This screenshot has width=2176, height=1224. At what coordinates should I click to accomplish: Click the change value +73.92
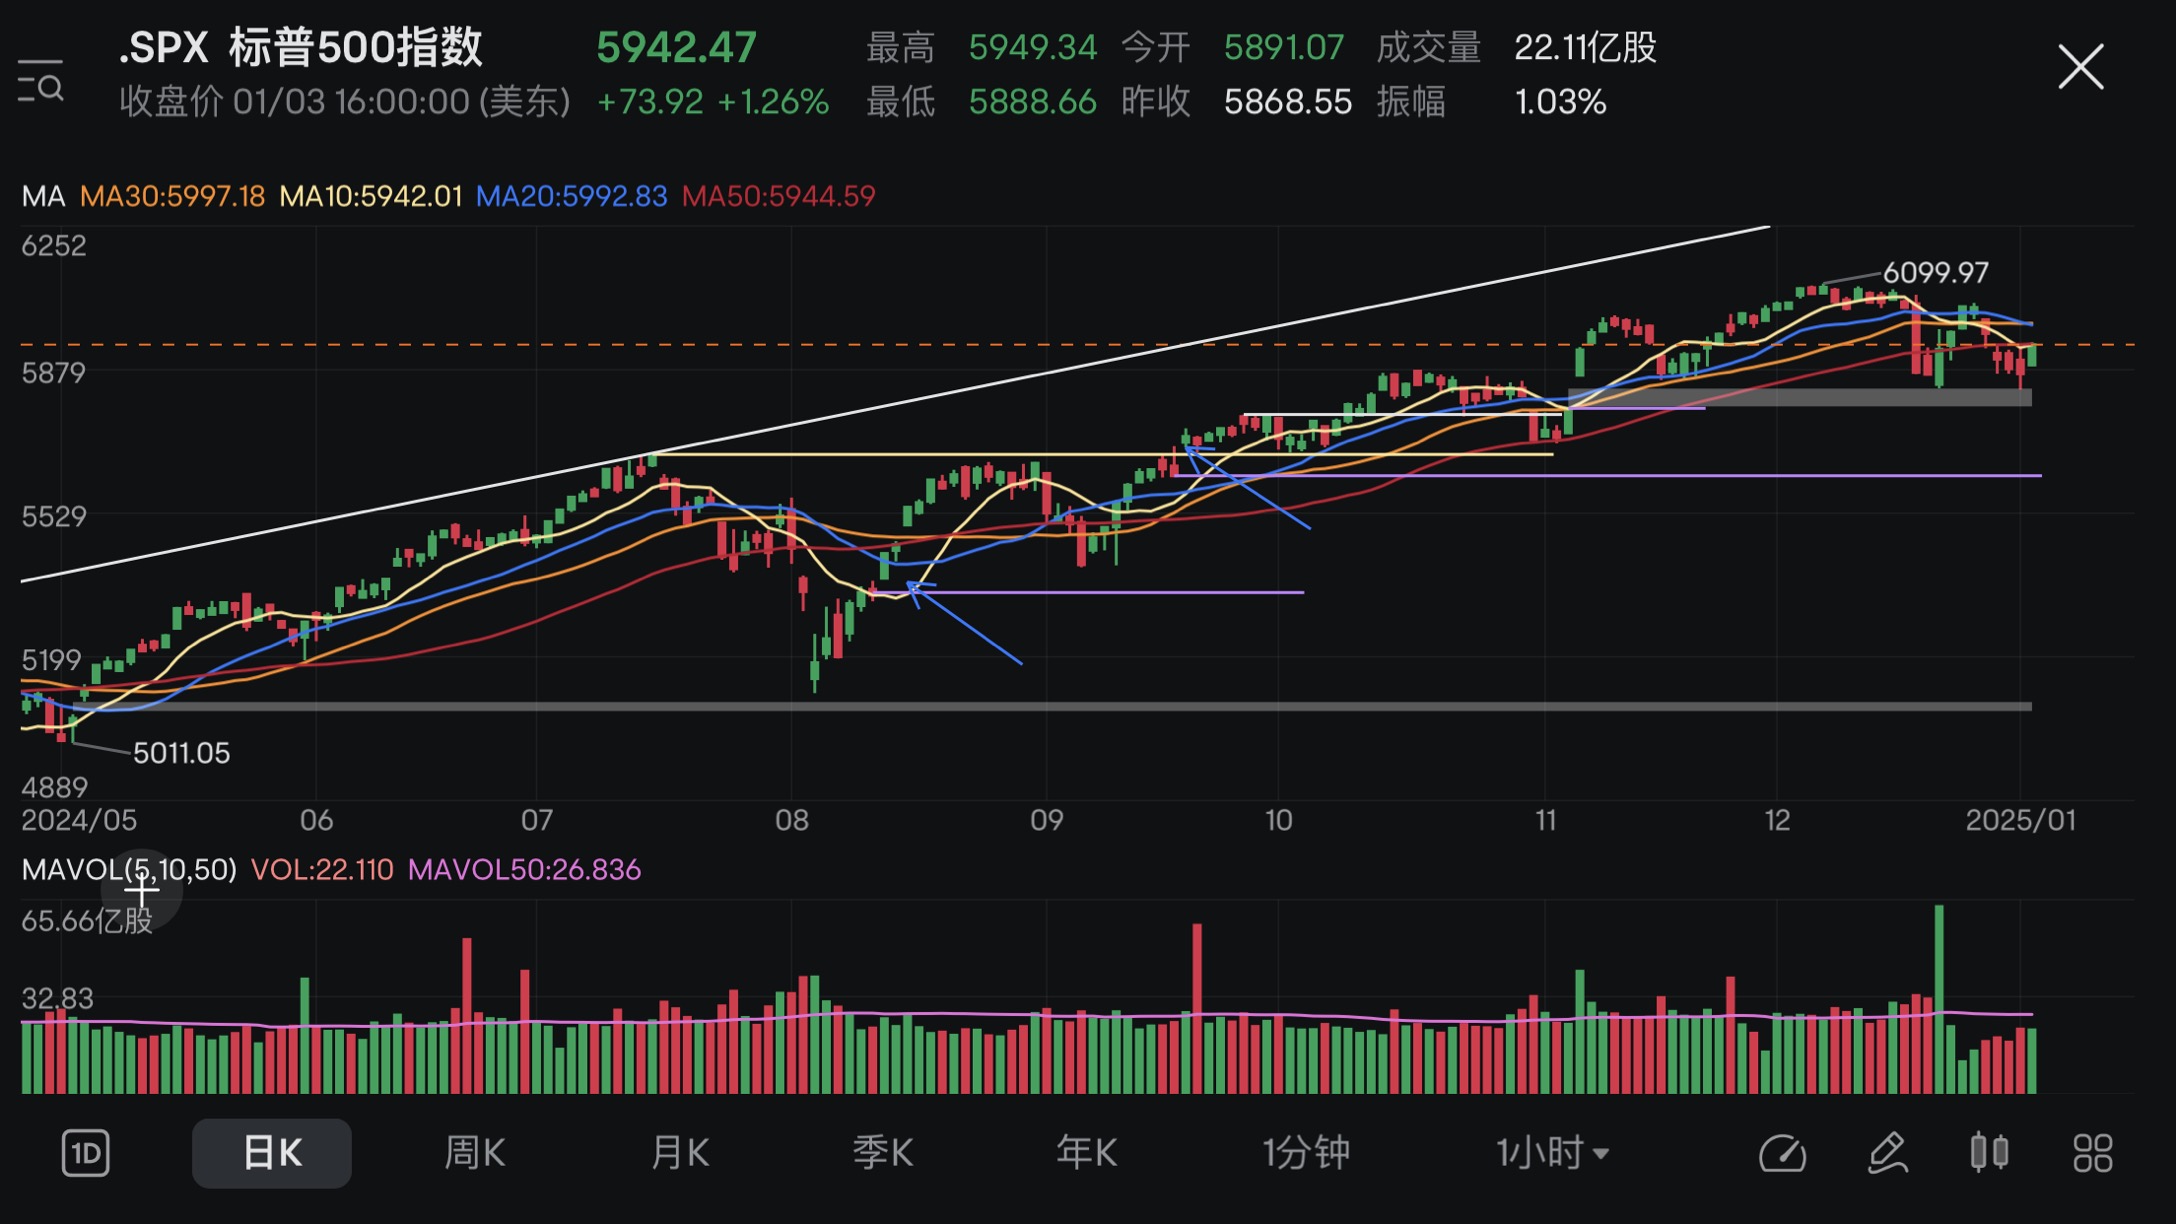(650, 102)
